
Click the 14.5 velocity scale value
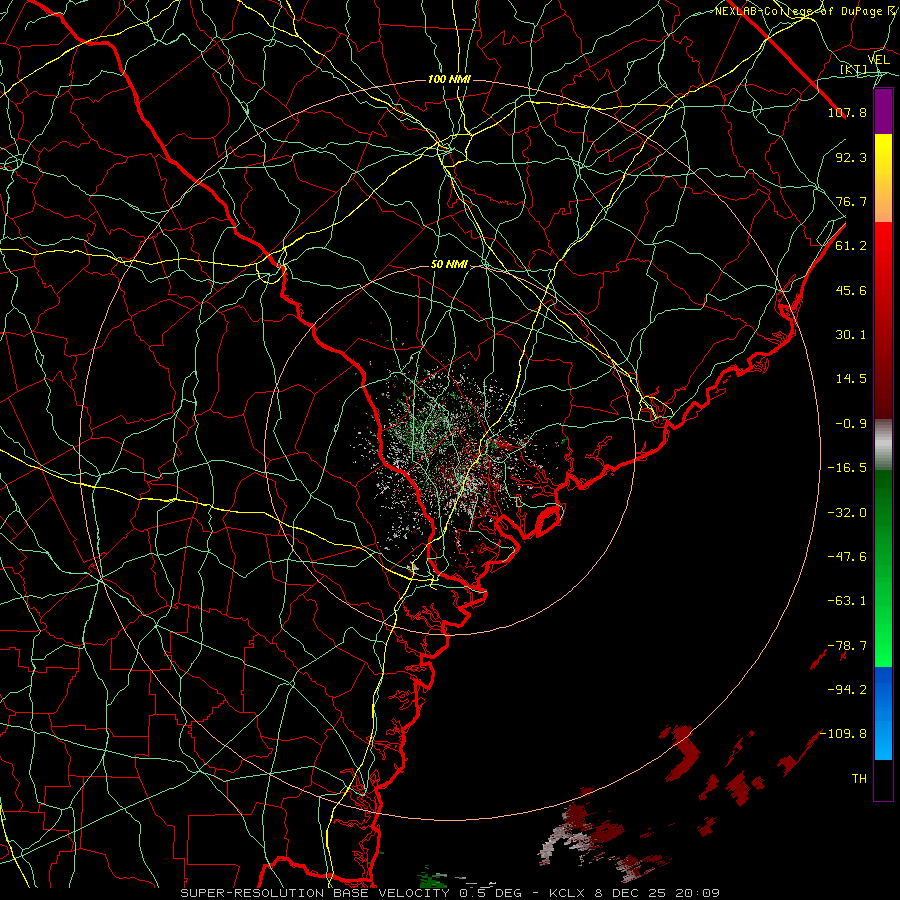tap(851, 379)
